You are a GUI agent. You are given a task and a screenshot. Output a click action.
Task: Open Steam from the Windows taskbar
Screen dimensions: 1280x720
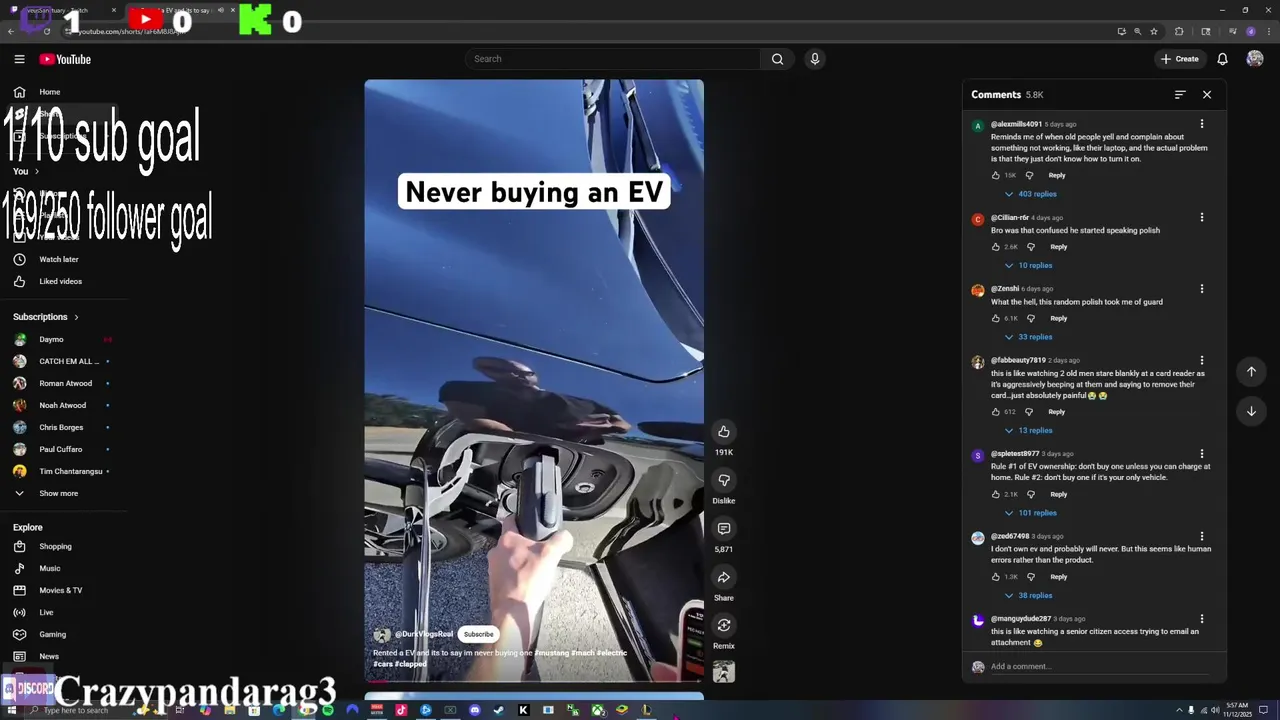(x=499, y=710)
